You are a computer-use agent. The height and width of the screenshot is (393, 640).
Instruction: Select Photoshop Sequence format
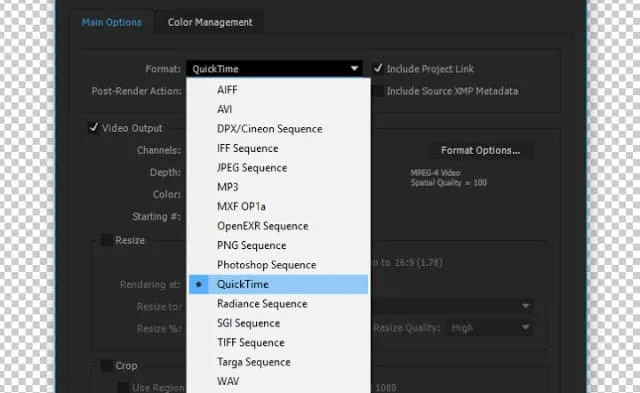pyautogui.click(x=278, y=265)
